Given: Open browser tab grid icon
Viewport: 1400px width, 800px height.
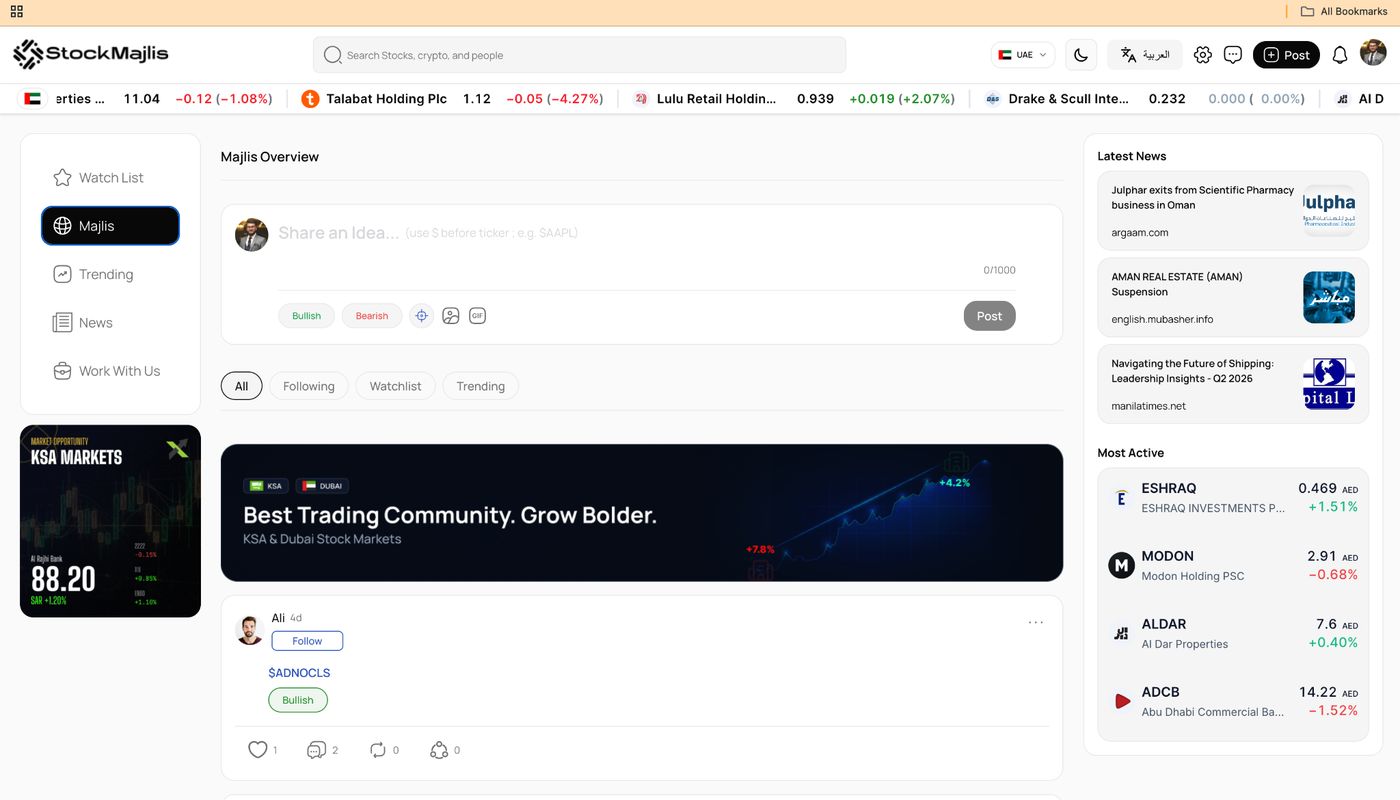Looking at the screenshot, I should click(x=16, y=11).
